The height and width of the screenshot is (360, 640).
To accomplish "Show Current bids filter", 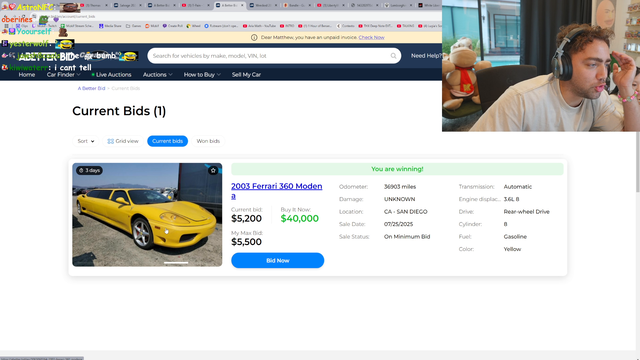I will tap(167, 141).
